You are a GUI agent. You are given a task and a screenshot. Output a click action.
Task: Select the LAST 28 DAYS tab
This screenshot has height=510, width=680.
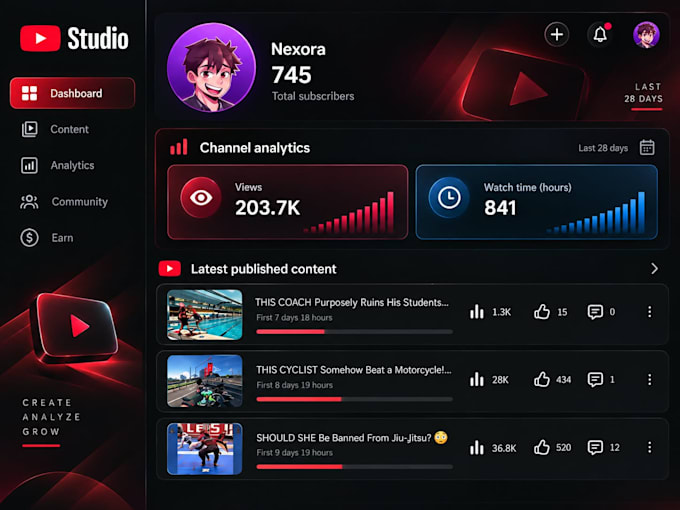[644, 93]
